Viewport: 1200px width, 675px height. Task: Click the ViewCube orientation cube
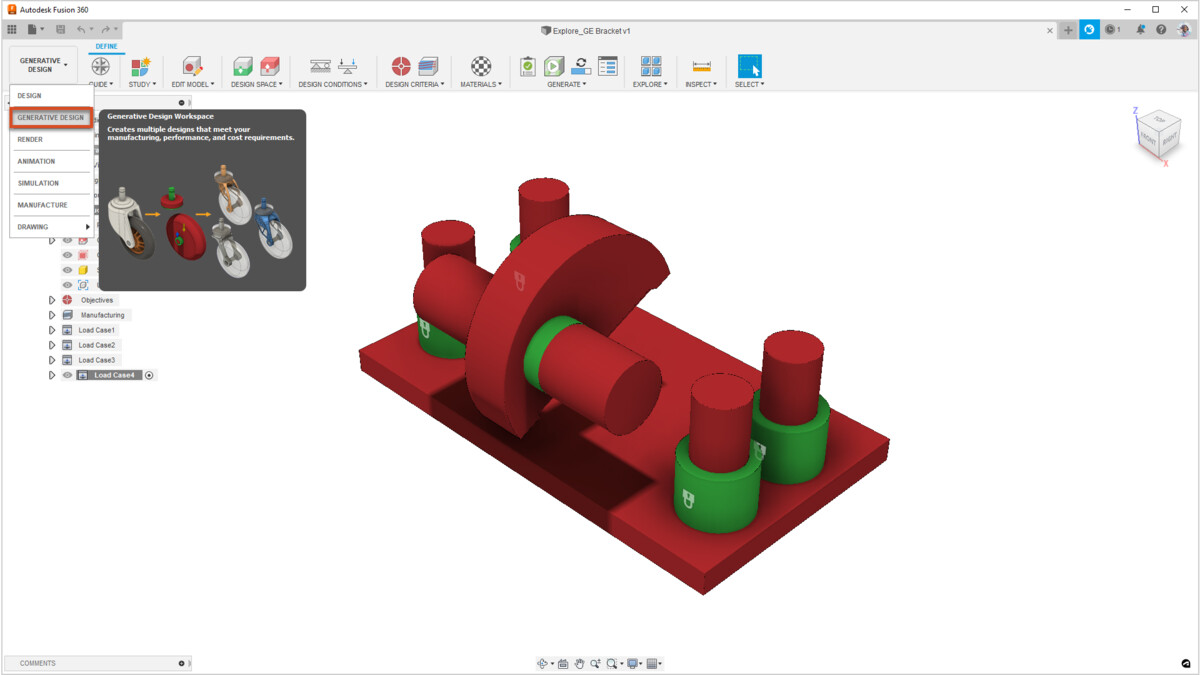pyautogui.click(x=1158, y=132)
